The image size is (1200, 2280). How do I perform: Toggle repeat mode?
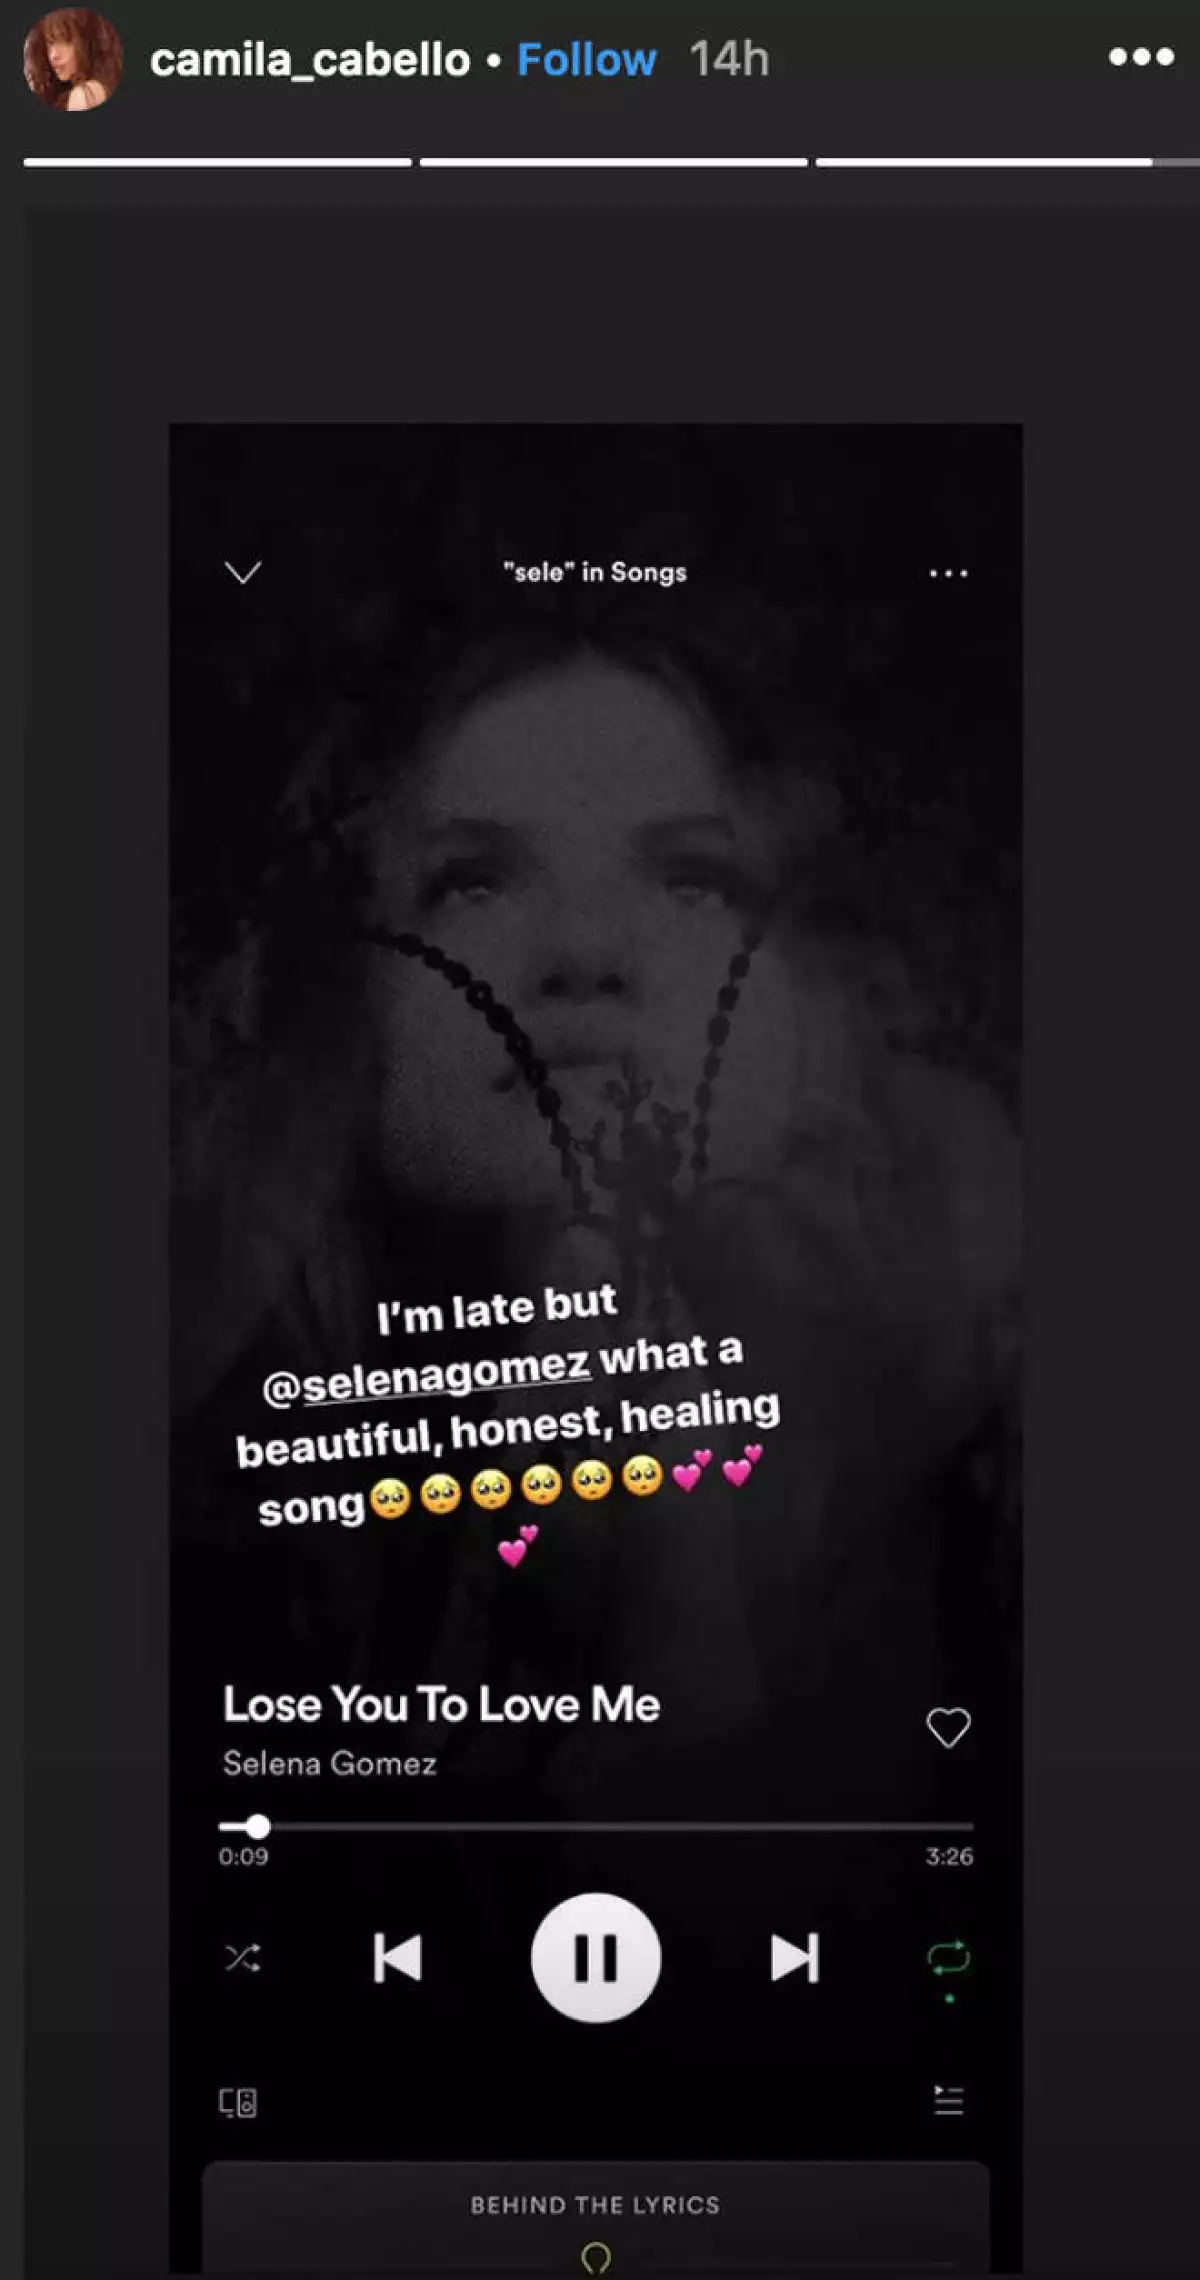(x=948, y=1957)
